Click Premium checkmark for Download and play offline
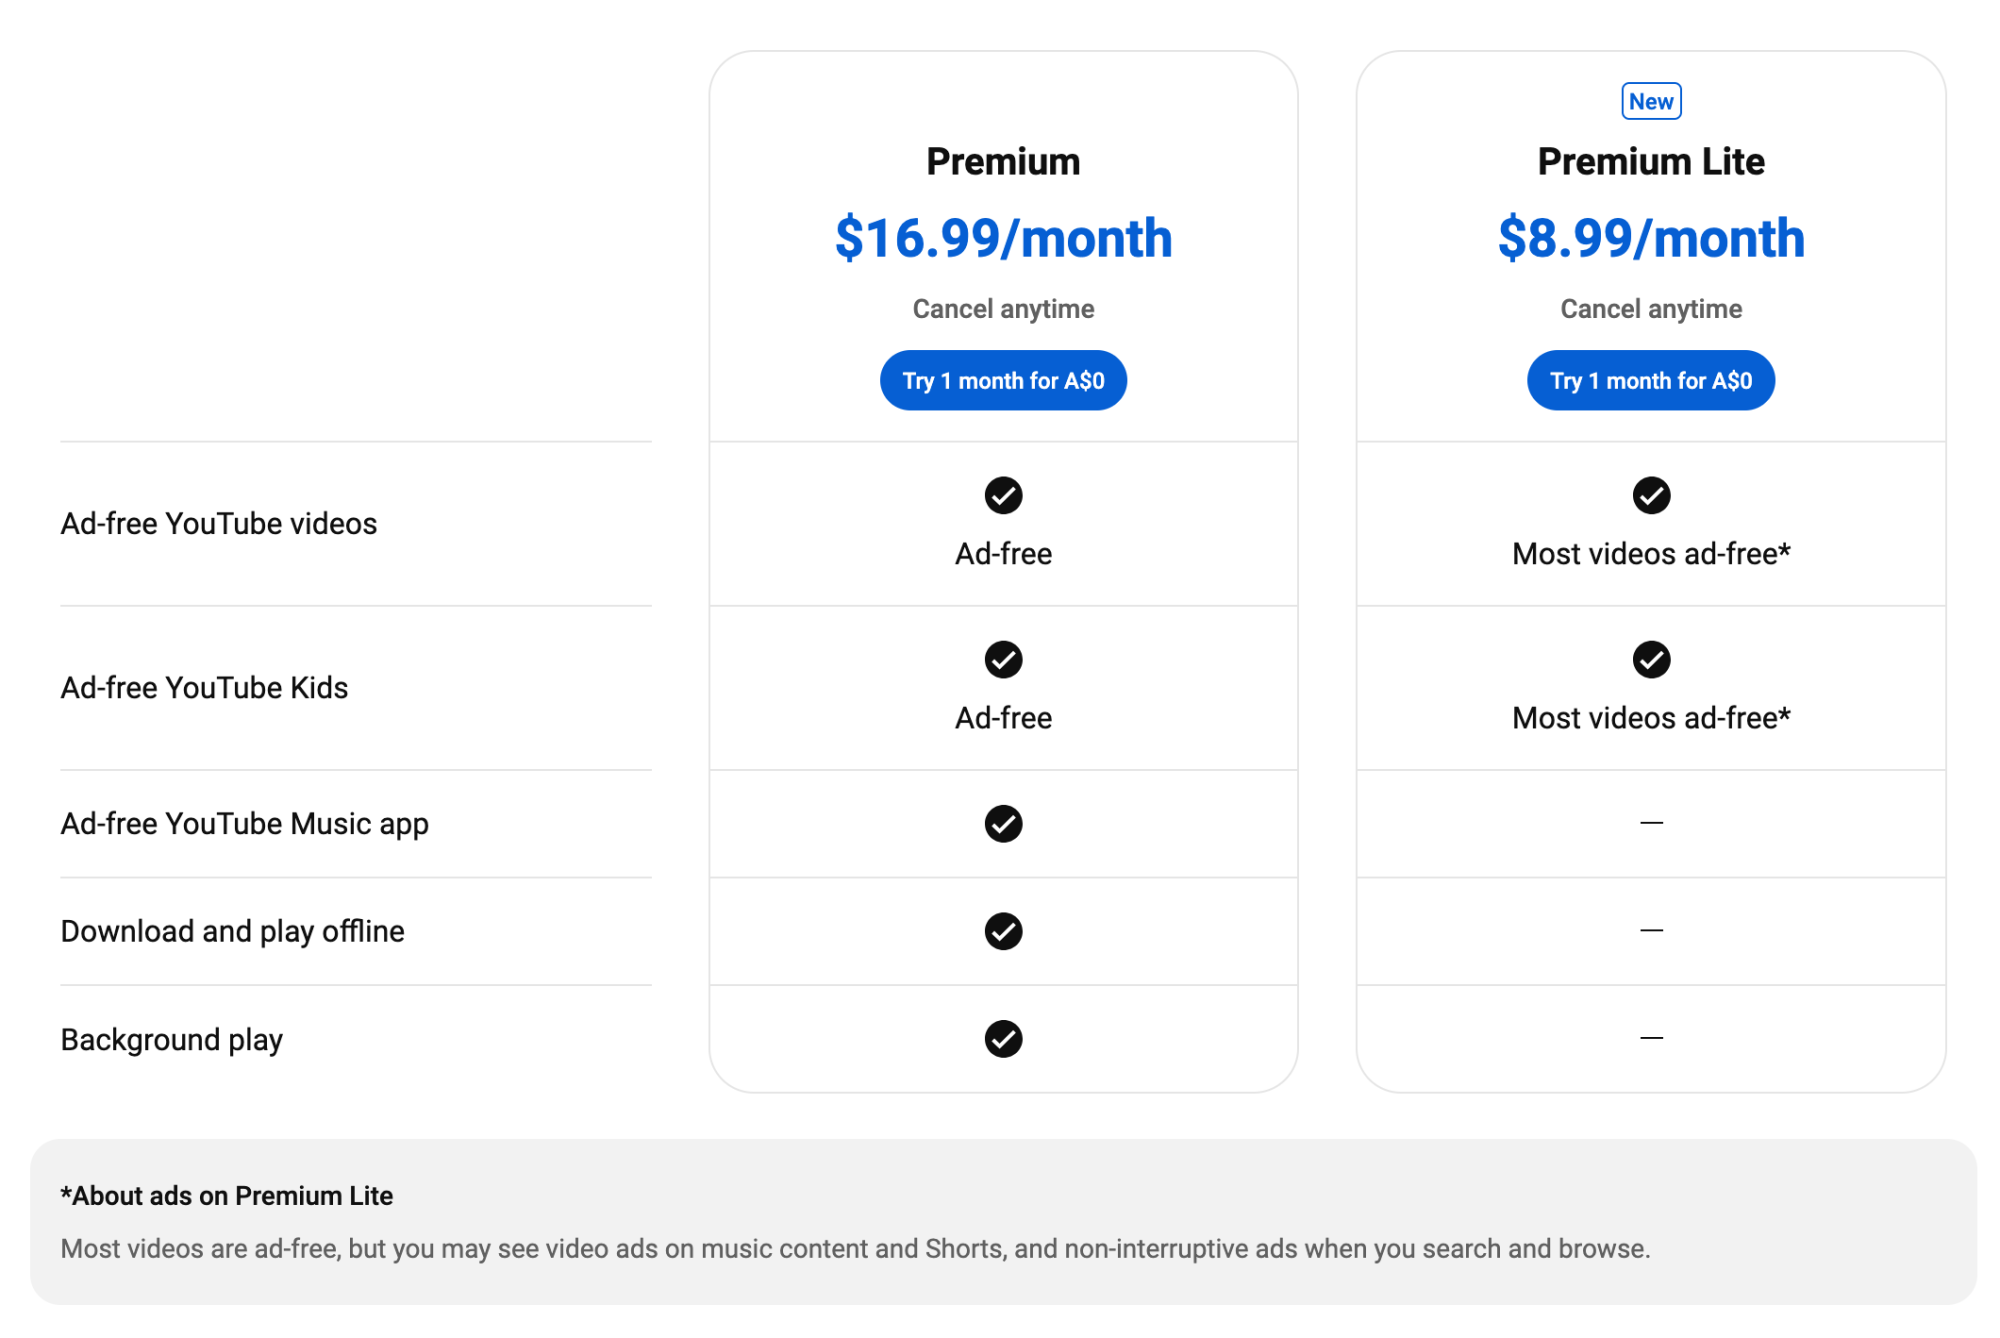This screenshot has width=2000, height=1338. pyautogui.click(x=1003, y=931)
